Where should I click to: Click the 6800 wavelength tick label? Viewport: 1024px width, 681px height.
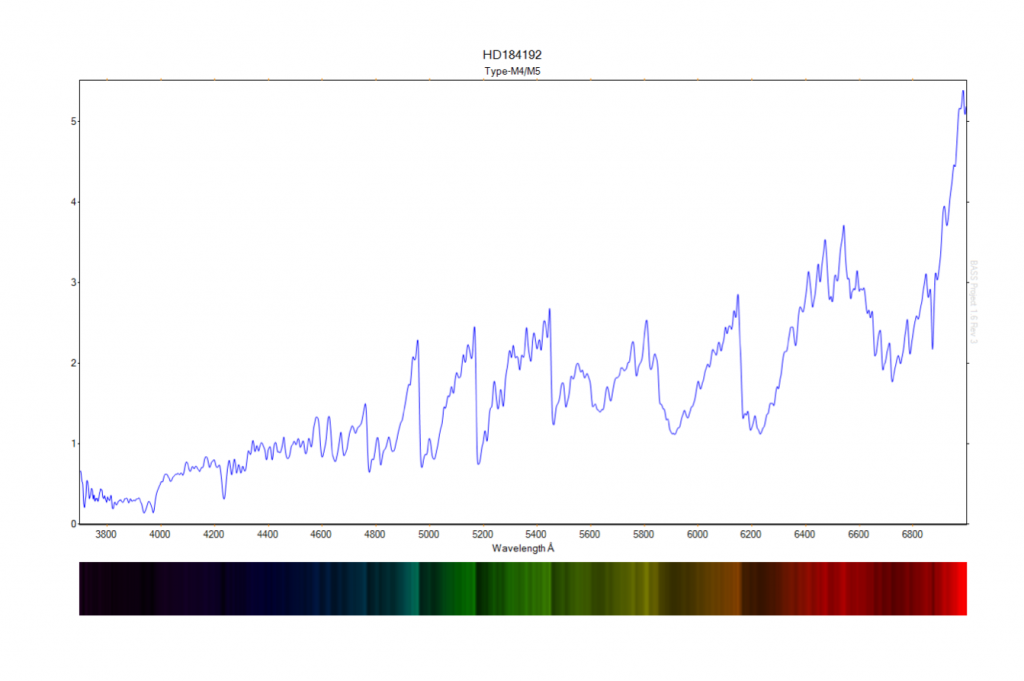[912, 535]
